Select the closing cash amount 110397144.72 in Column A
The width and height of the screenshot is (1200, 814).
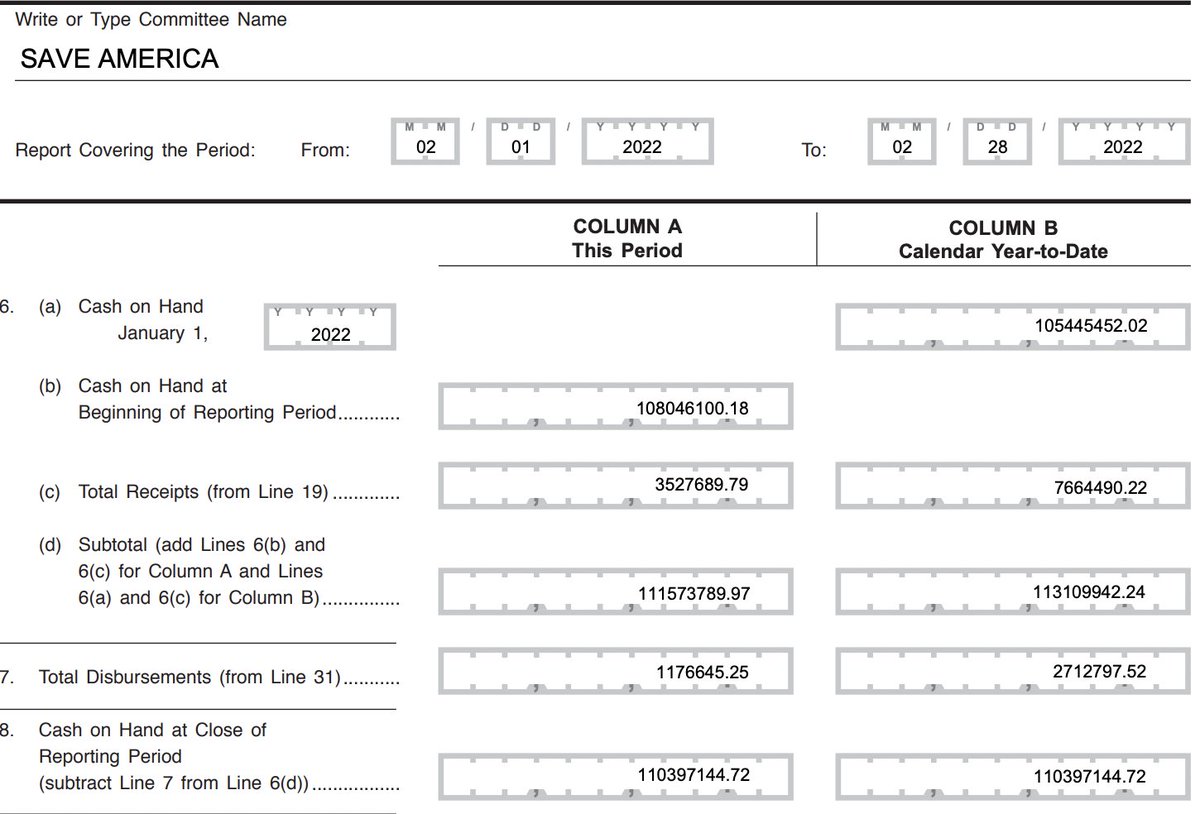[614, 776]
